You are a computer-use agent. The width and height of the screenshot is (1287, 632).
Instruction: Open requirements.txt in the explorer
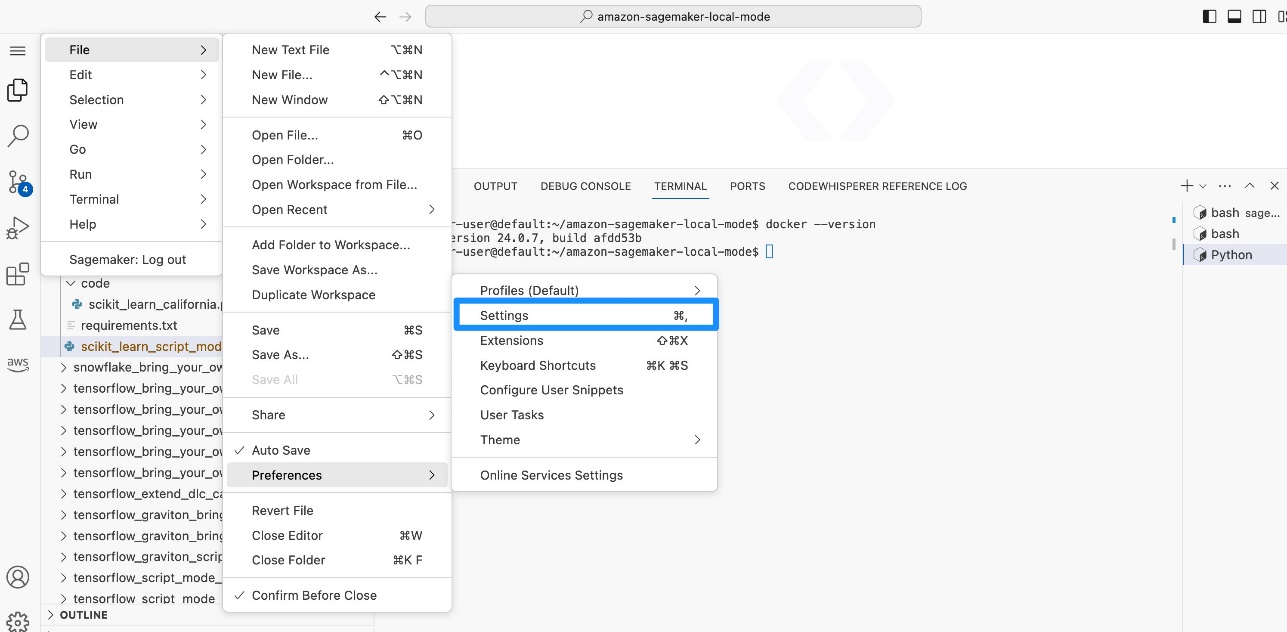point(129,325)
